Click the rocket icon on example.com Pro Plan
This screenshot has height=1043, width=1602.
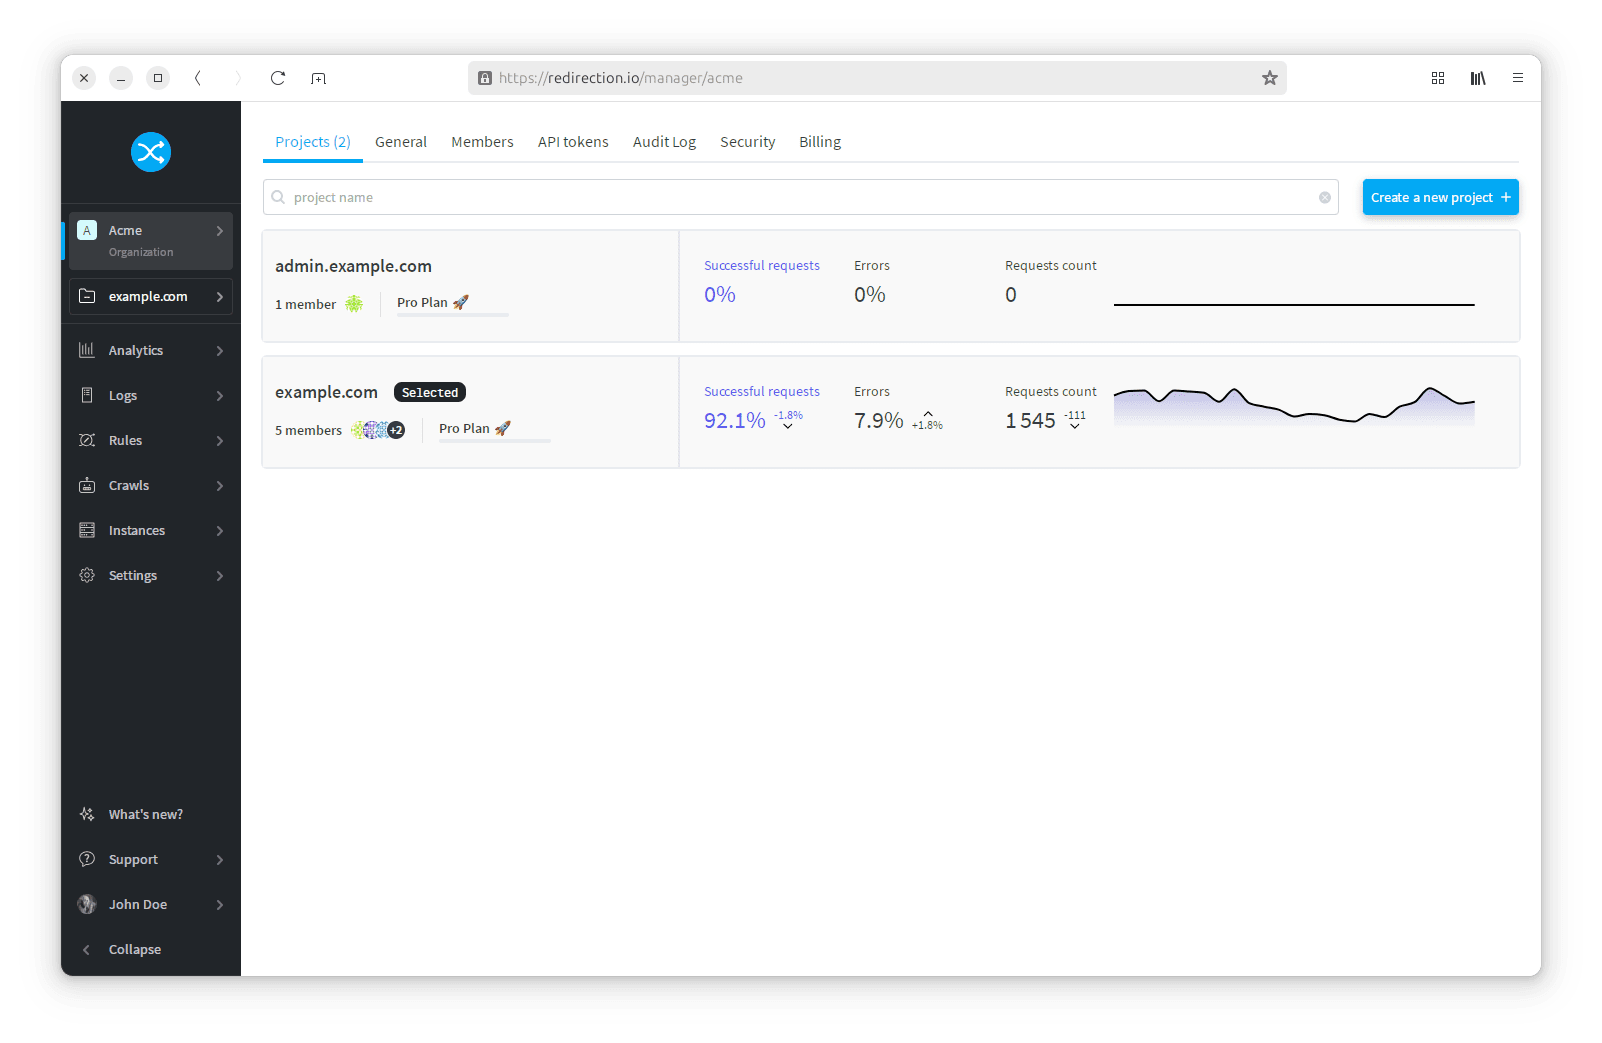tap(503, 428)
